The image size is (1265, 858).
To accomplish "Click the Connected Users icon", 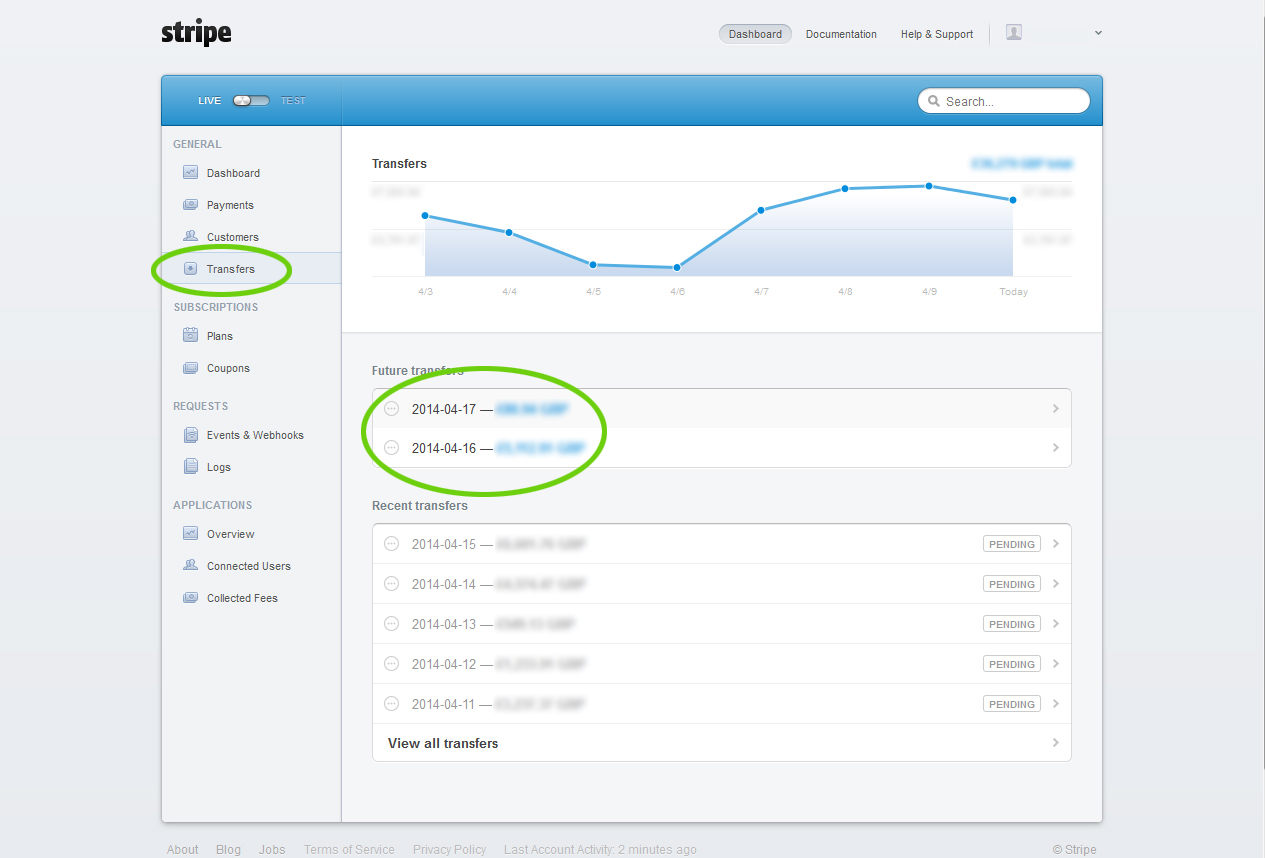I will [190, 565].
